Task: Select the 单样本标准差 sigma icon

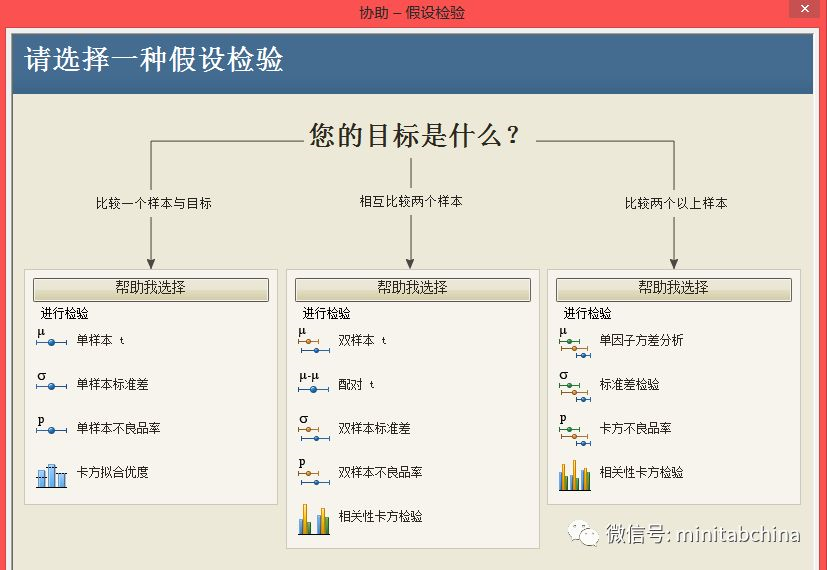Action: tap(50, 383)
